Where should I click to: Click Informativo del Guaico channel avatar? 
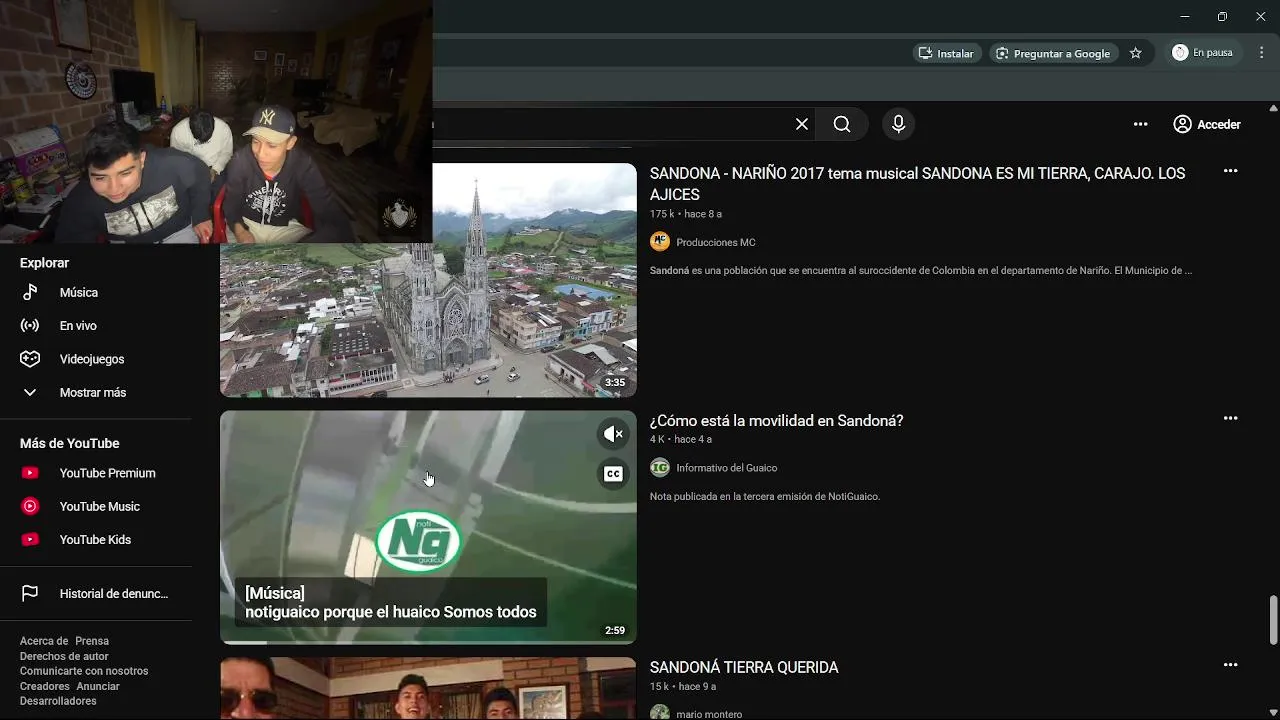coord(660,468)
